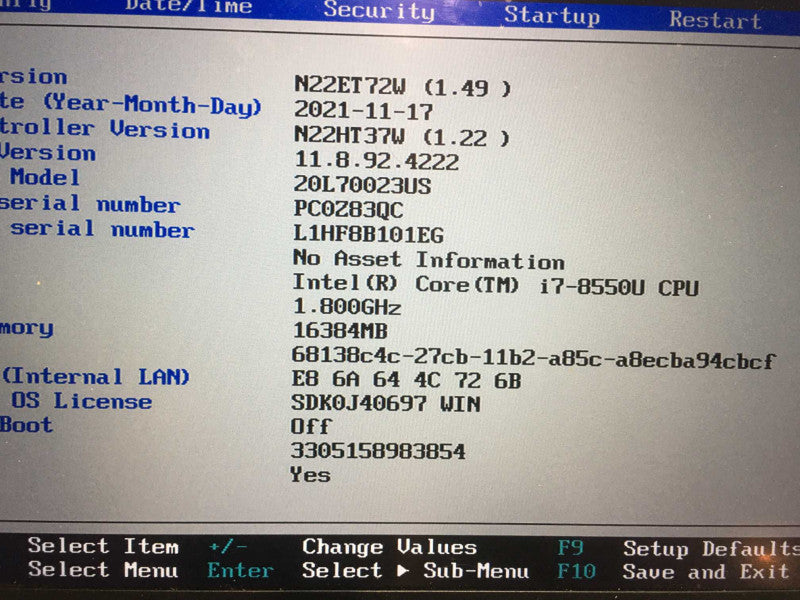Viewport: 800px width, 600px height.
Task: Select serial number value PC0Z83QC
Action: tap(348, 209)
